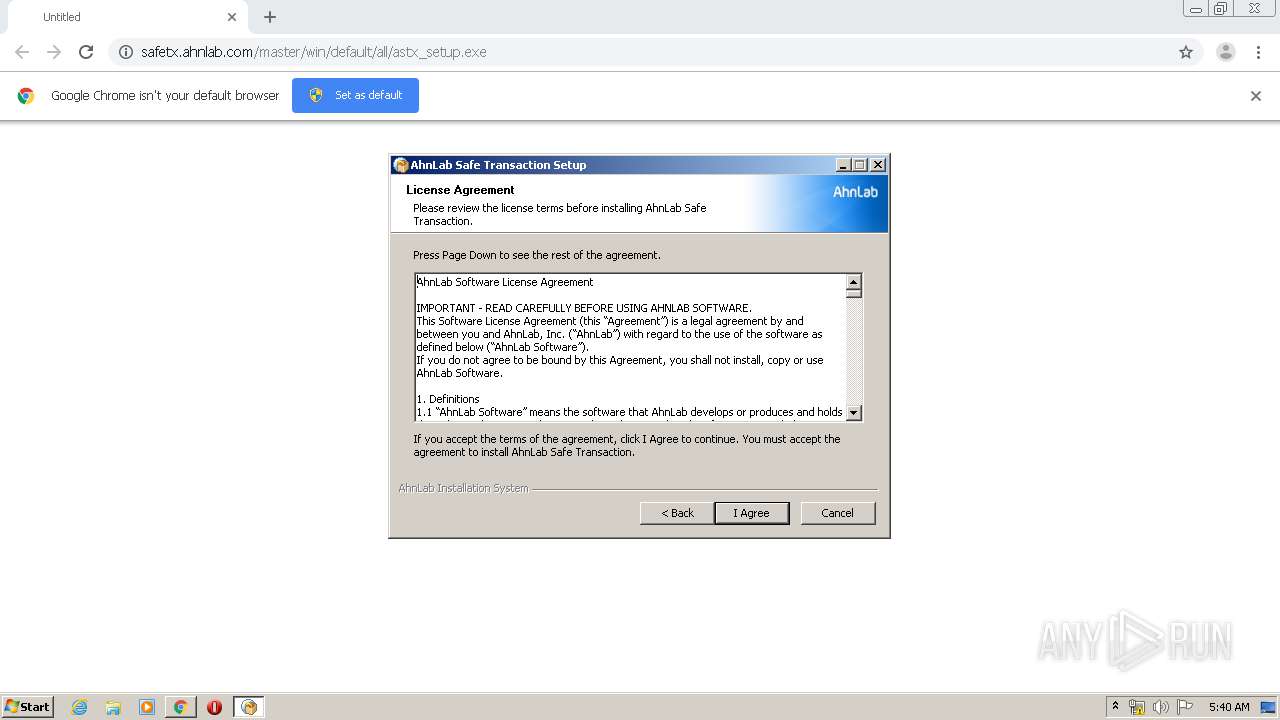
Task: Click the I Agree button
Action: point(752,513)
